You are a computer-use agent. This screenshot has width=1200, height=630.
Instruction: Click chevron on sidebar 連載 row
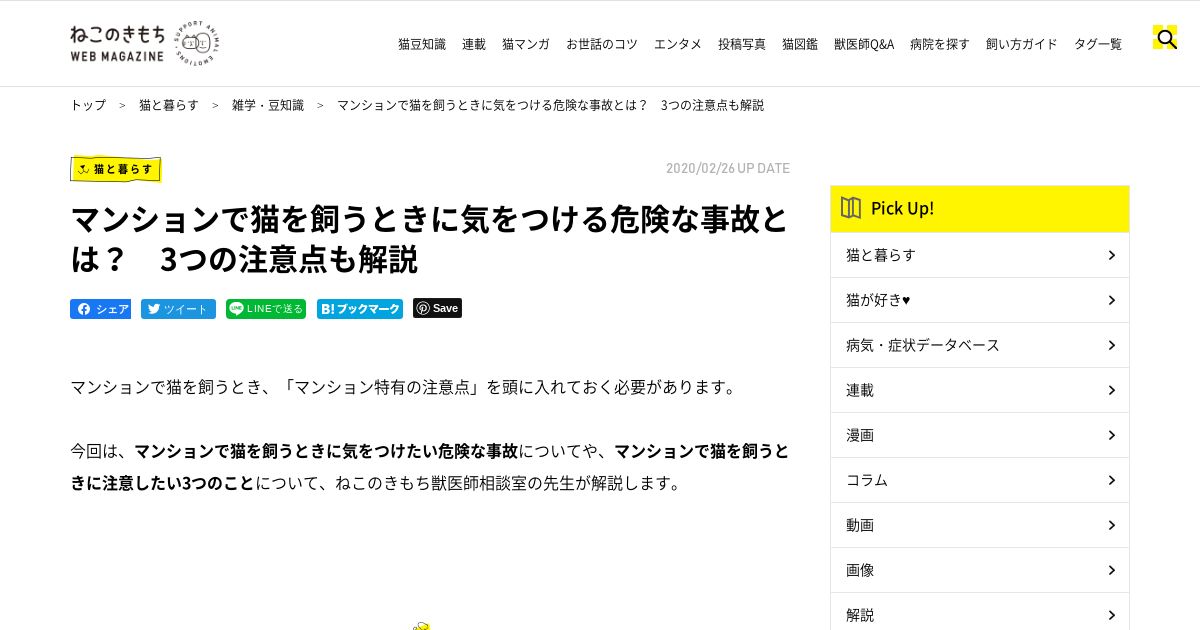(1111, 390)
